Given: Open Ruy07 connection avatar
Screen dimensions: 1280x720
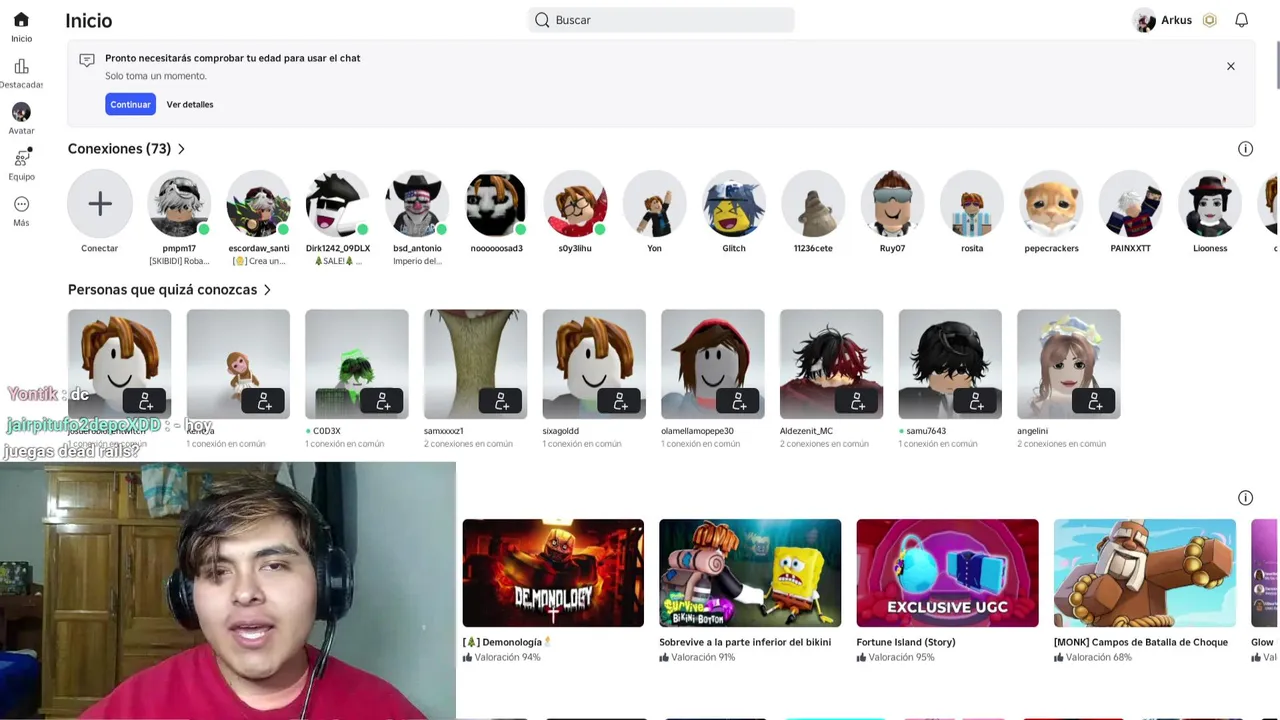Looking at the screenshot, I should (x=892, y=204).
